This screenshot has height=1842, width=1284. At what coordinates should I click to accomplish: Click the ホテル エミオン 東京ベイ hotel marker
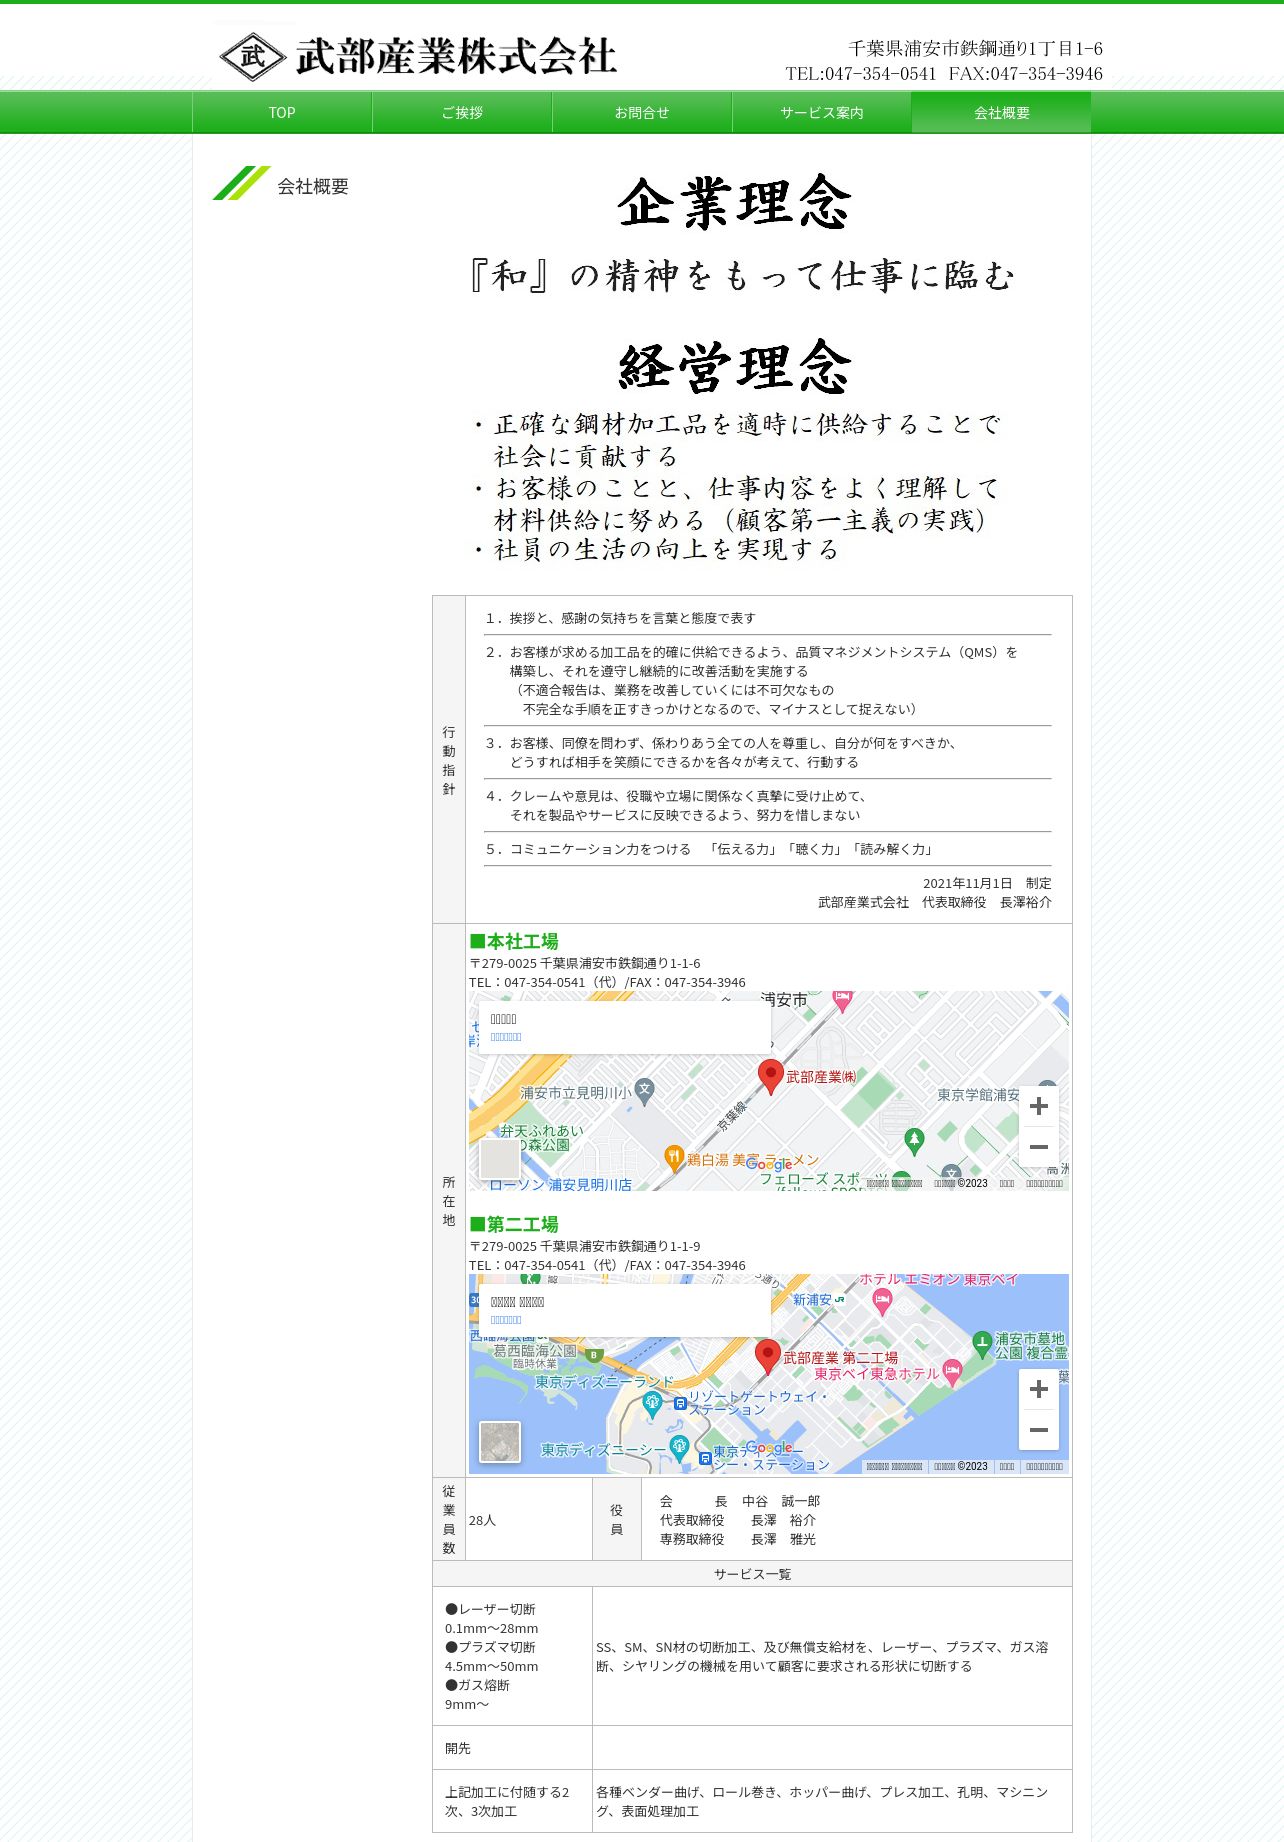point(882,1301)
